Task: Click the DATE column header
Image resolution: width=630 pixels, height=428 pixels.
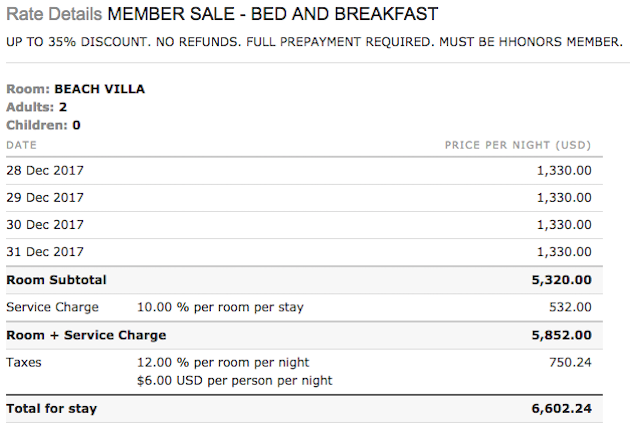Action: pyautogui.click(x=22, y=145)
